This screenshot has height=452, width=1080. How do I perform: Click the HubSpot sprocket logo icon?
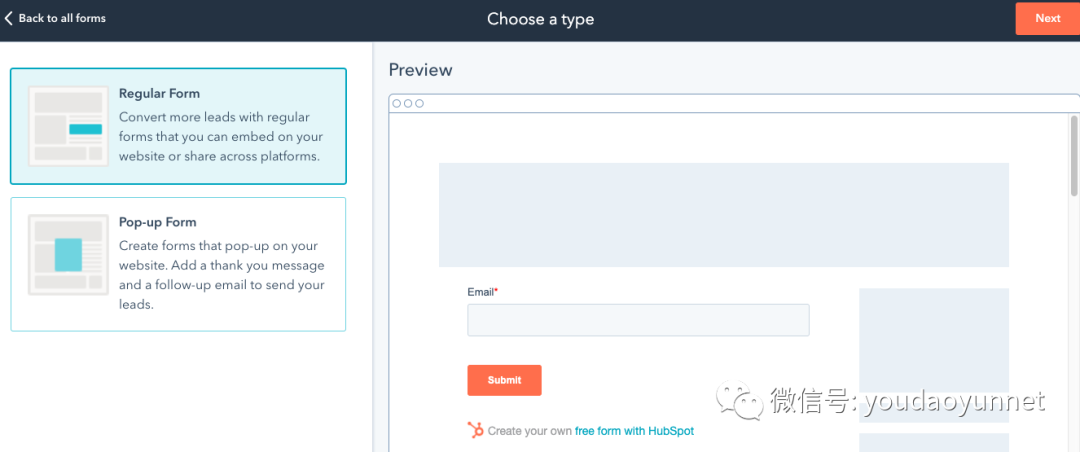(x=475, y=430)
